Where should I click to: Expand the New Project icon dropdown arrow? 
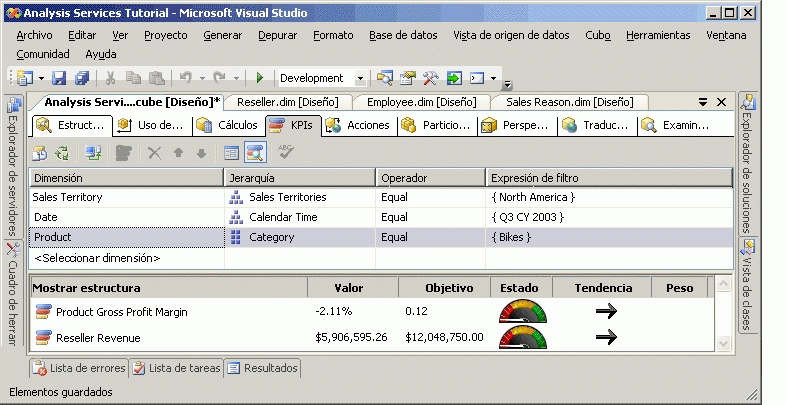coord(41,78)
